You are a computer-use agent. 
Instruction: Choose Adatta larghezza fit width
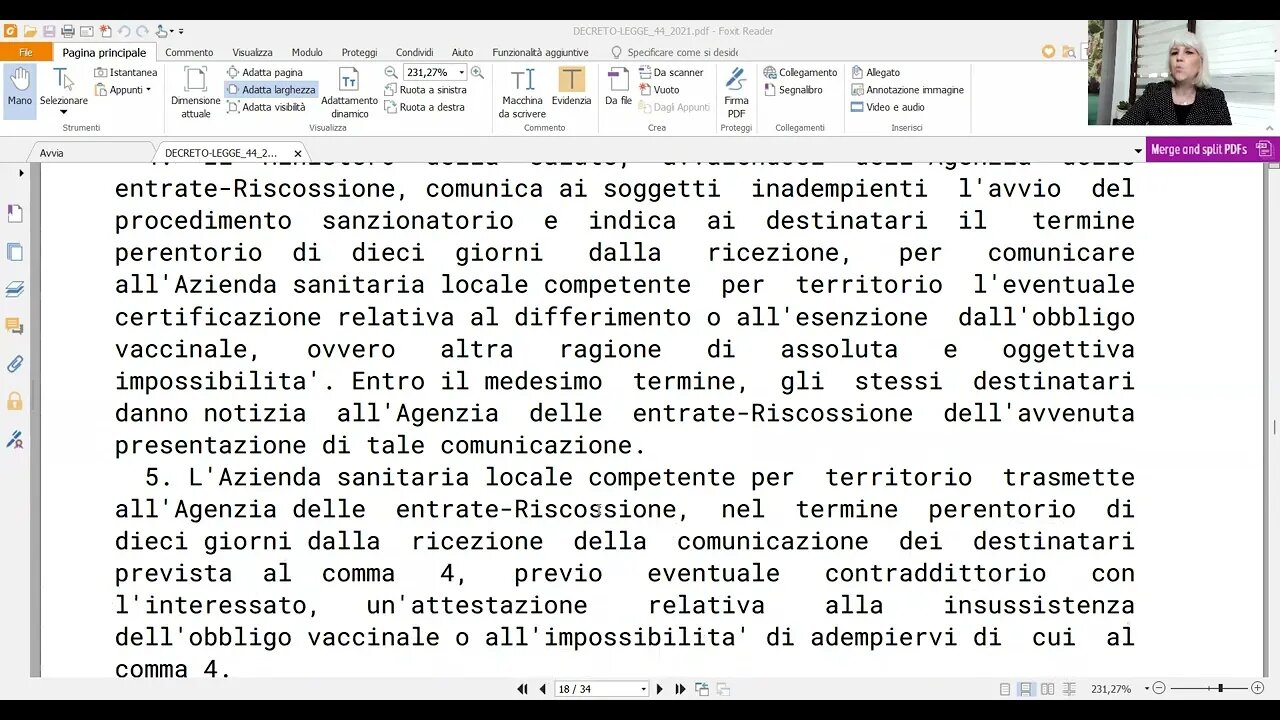click(271, 89)
